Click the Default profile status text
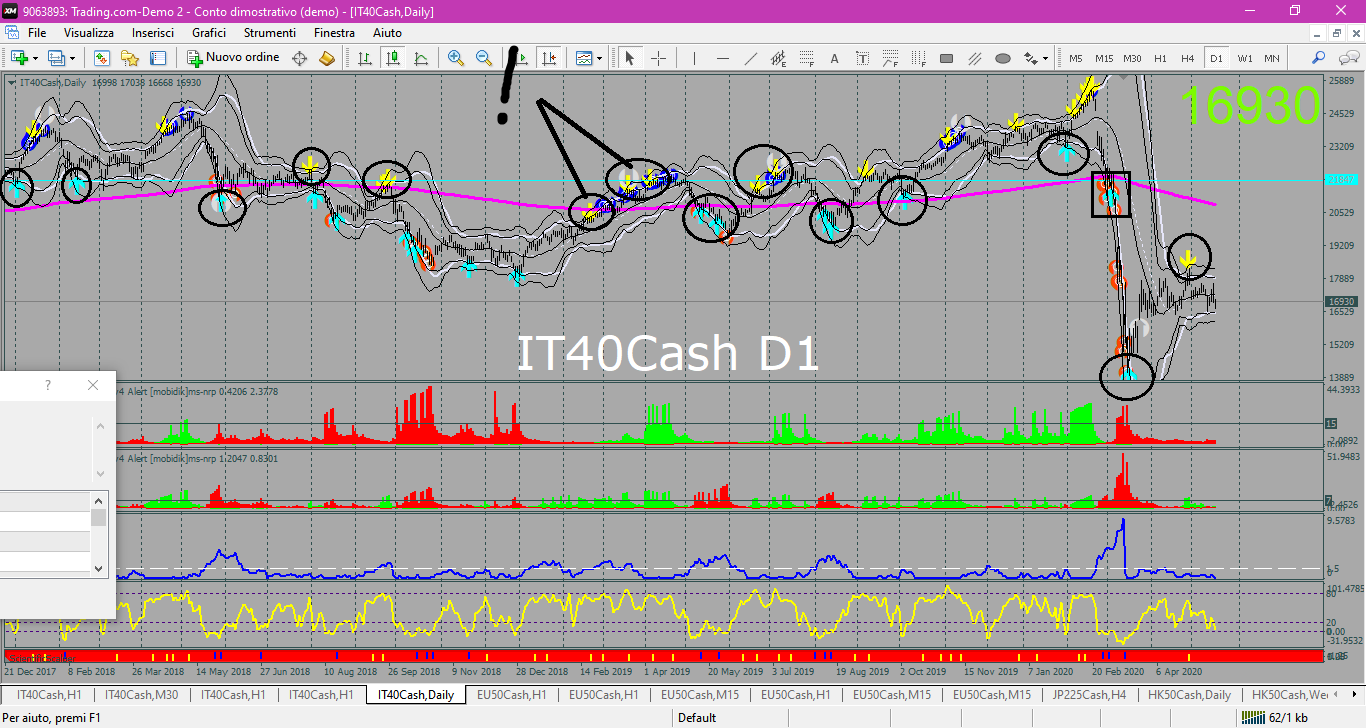 697,717
